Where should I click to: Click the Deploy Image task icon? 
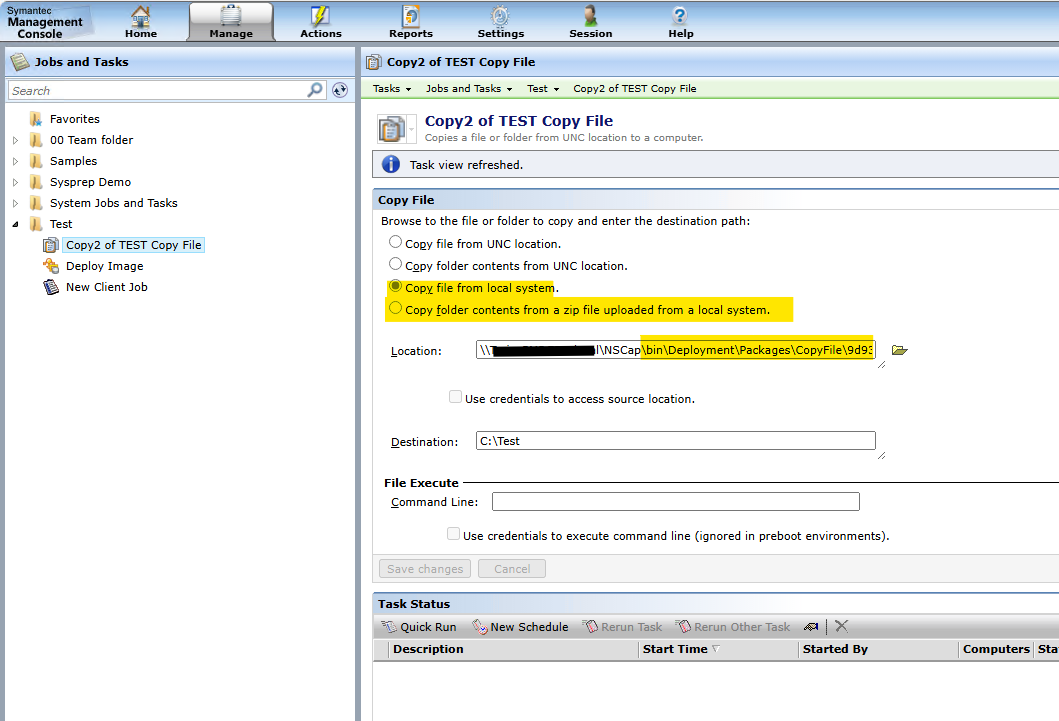pos(51,266)
